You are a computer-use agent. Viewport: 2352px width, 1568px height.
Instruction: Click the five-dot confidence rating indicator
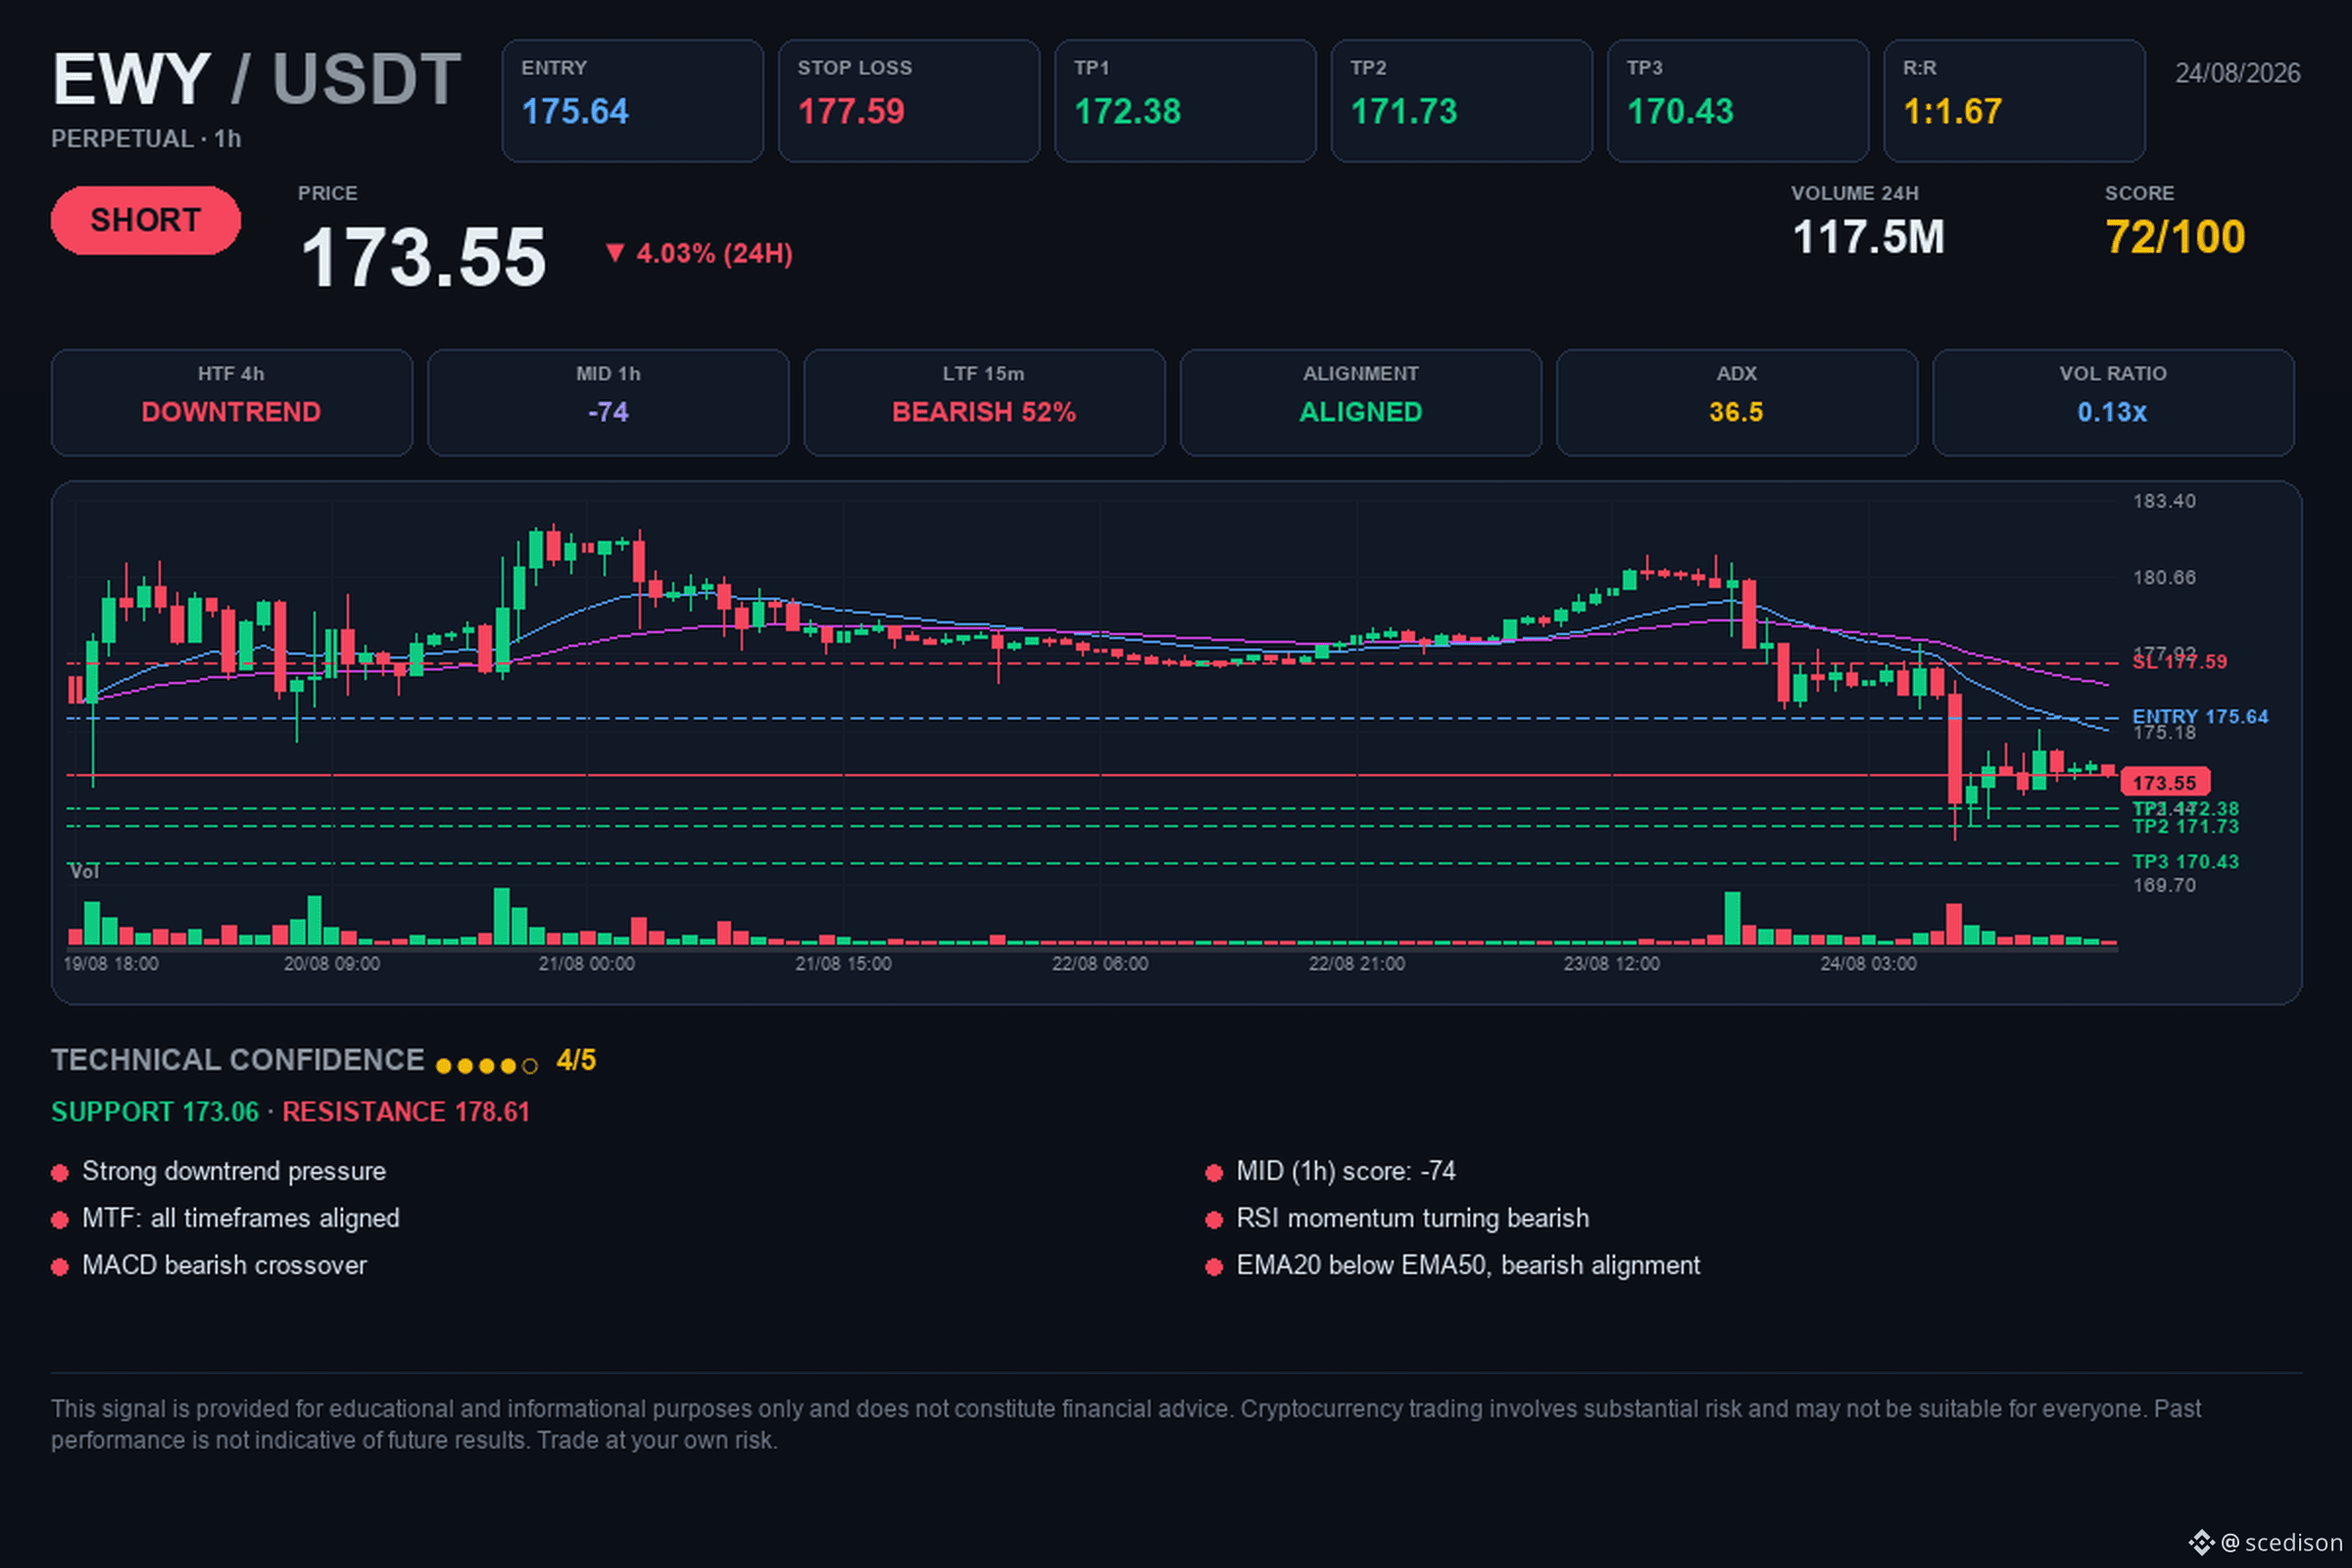pos(487,1066)
